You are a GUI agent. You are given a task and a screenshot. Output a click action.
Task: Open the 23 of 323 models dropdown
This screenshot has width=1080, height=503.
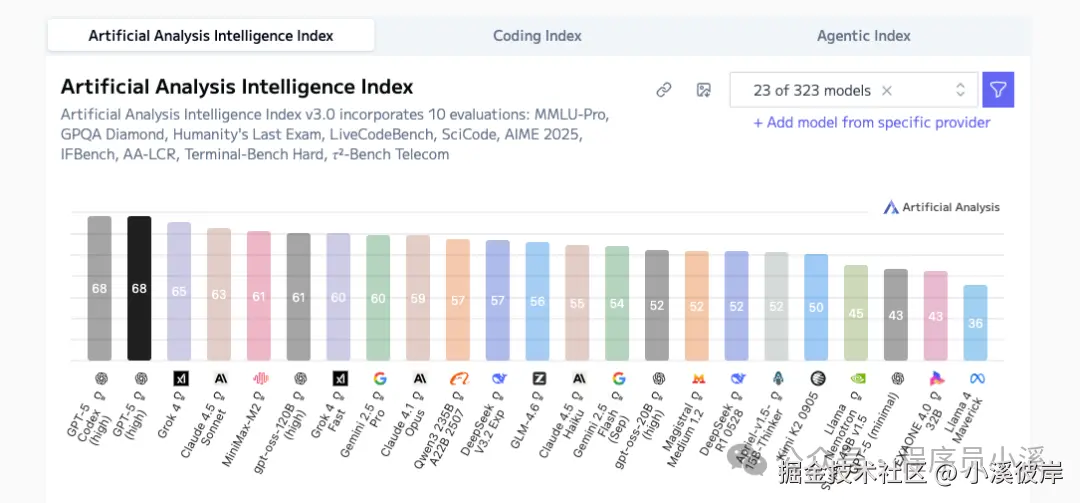[x=812, y=90]
